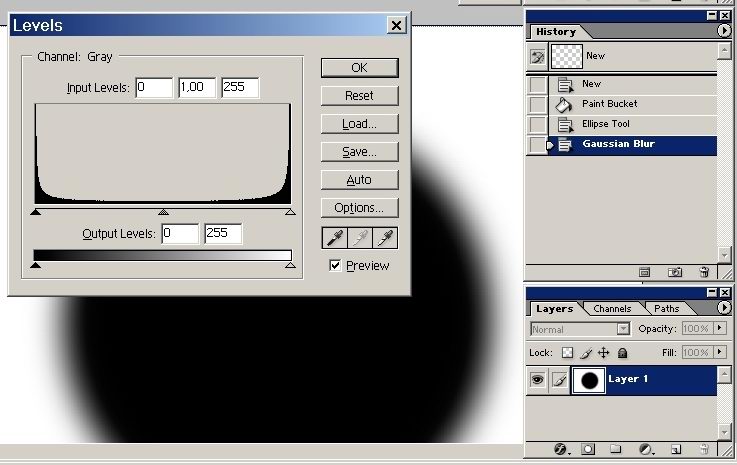The height and width of the screenshot is (465, 737).
Task: Open the Normal blend mode dropdown
Action: click(x=623, y=329)
